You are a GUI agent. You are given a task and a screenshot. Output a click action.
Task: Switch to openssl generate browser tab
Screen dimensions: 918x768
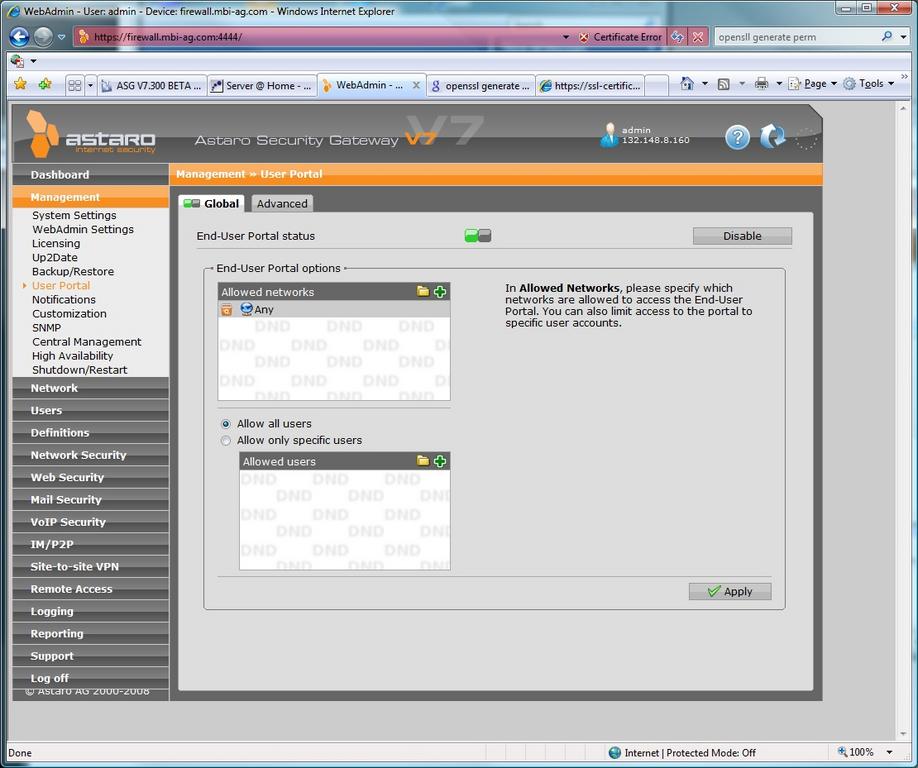pos(481,85)
